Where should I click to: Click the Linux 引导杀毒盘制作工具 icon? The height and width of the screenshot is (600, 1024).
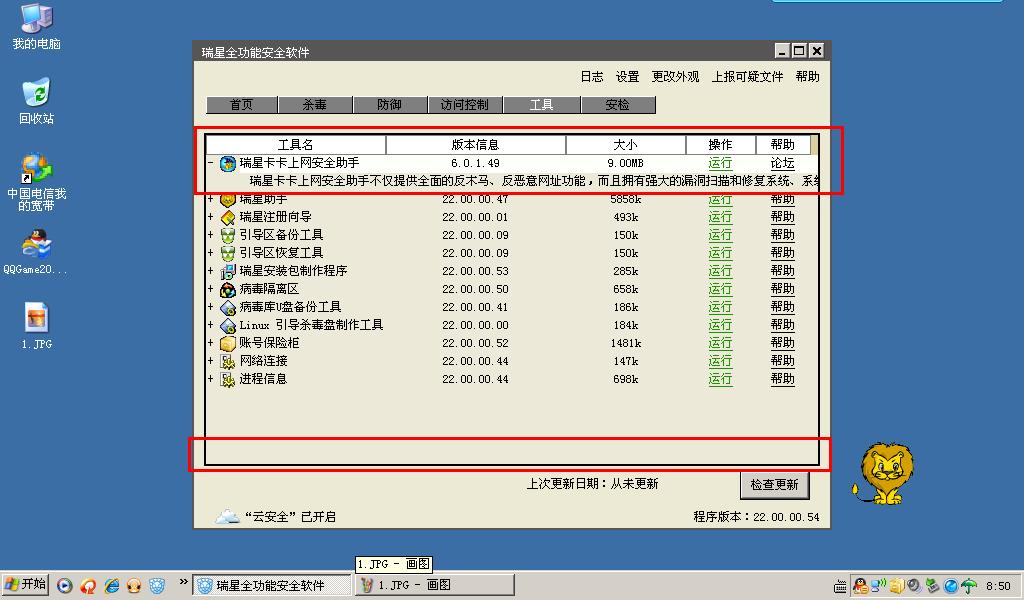pyautogui.click(x=227, y=324)
